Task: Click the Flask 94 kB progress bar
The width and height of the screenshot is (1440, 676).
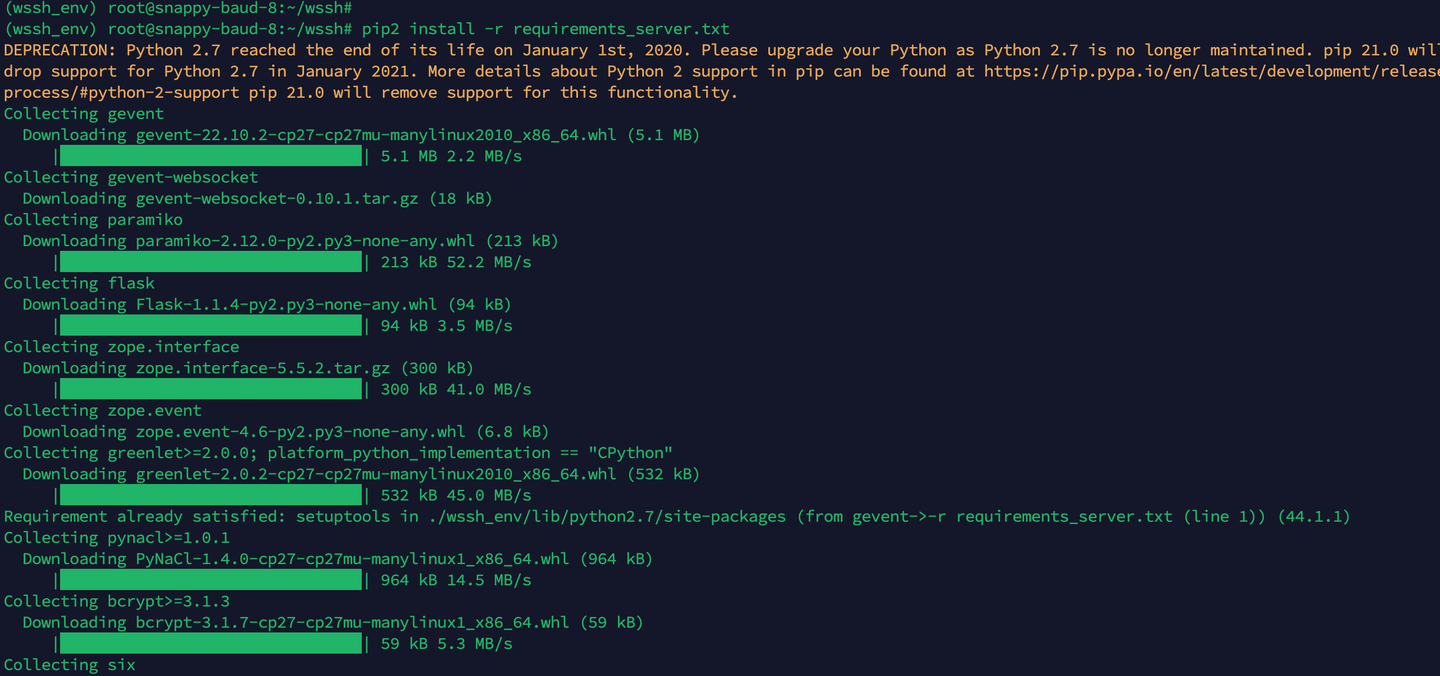Action: [210, 326]
